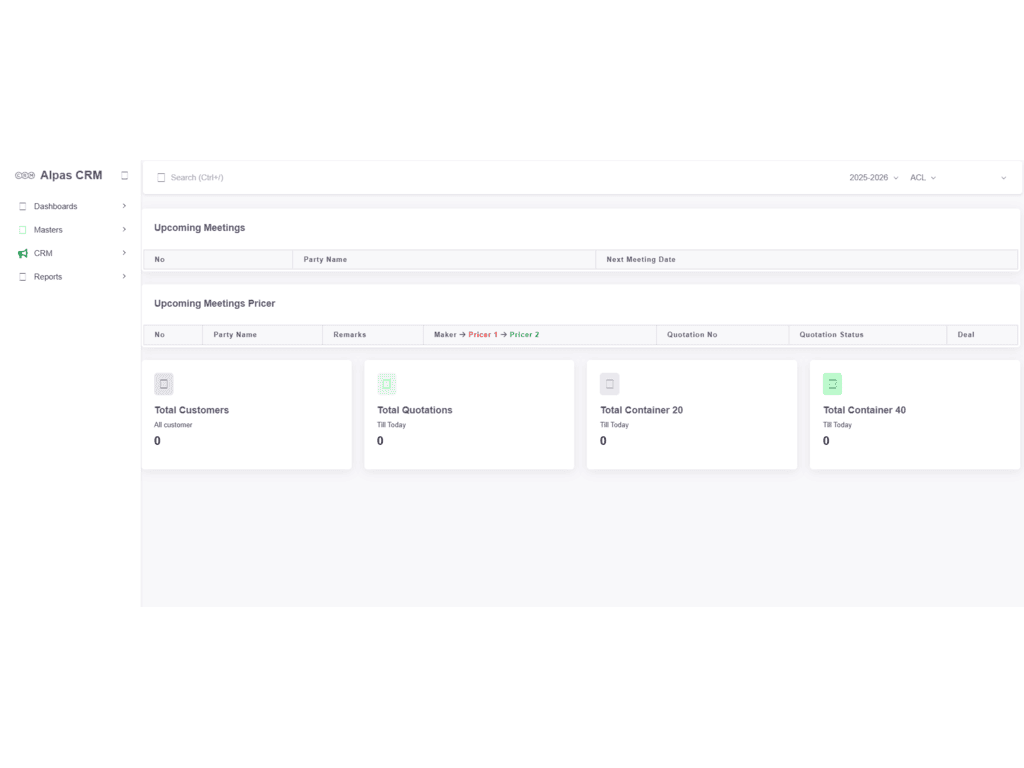Viewport: 1024px width, 768px height.
Task: Click the Total Customers card icon
Action: [164, 384]
